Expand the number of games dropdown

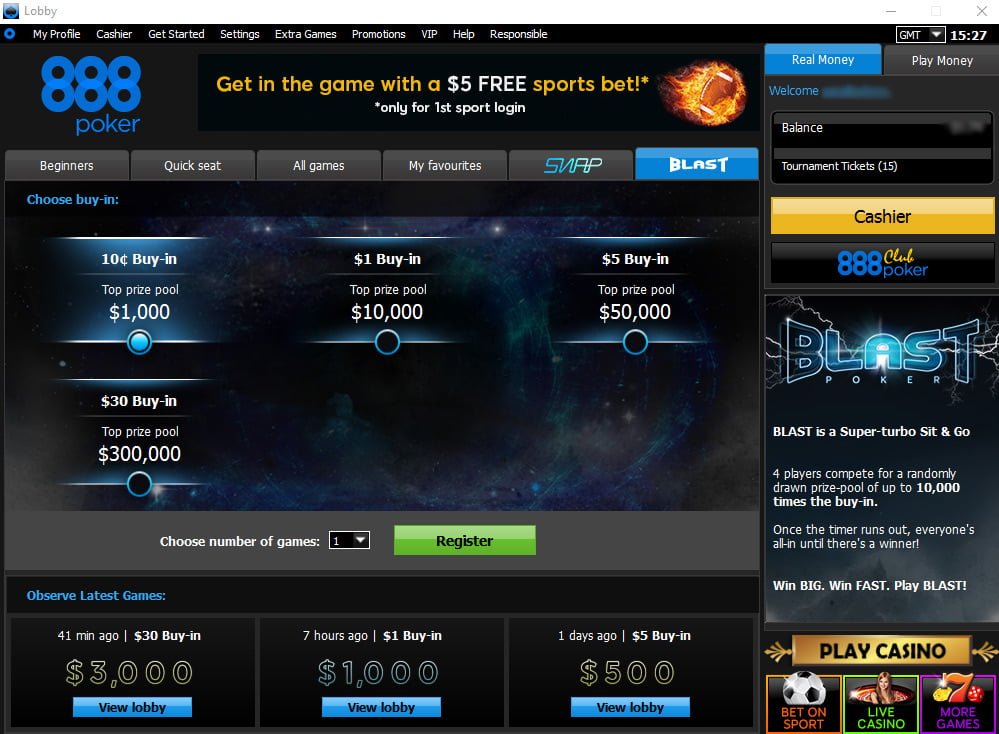tap(349, 540)
